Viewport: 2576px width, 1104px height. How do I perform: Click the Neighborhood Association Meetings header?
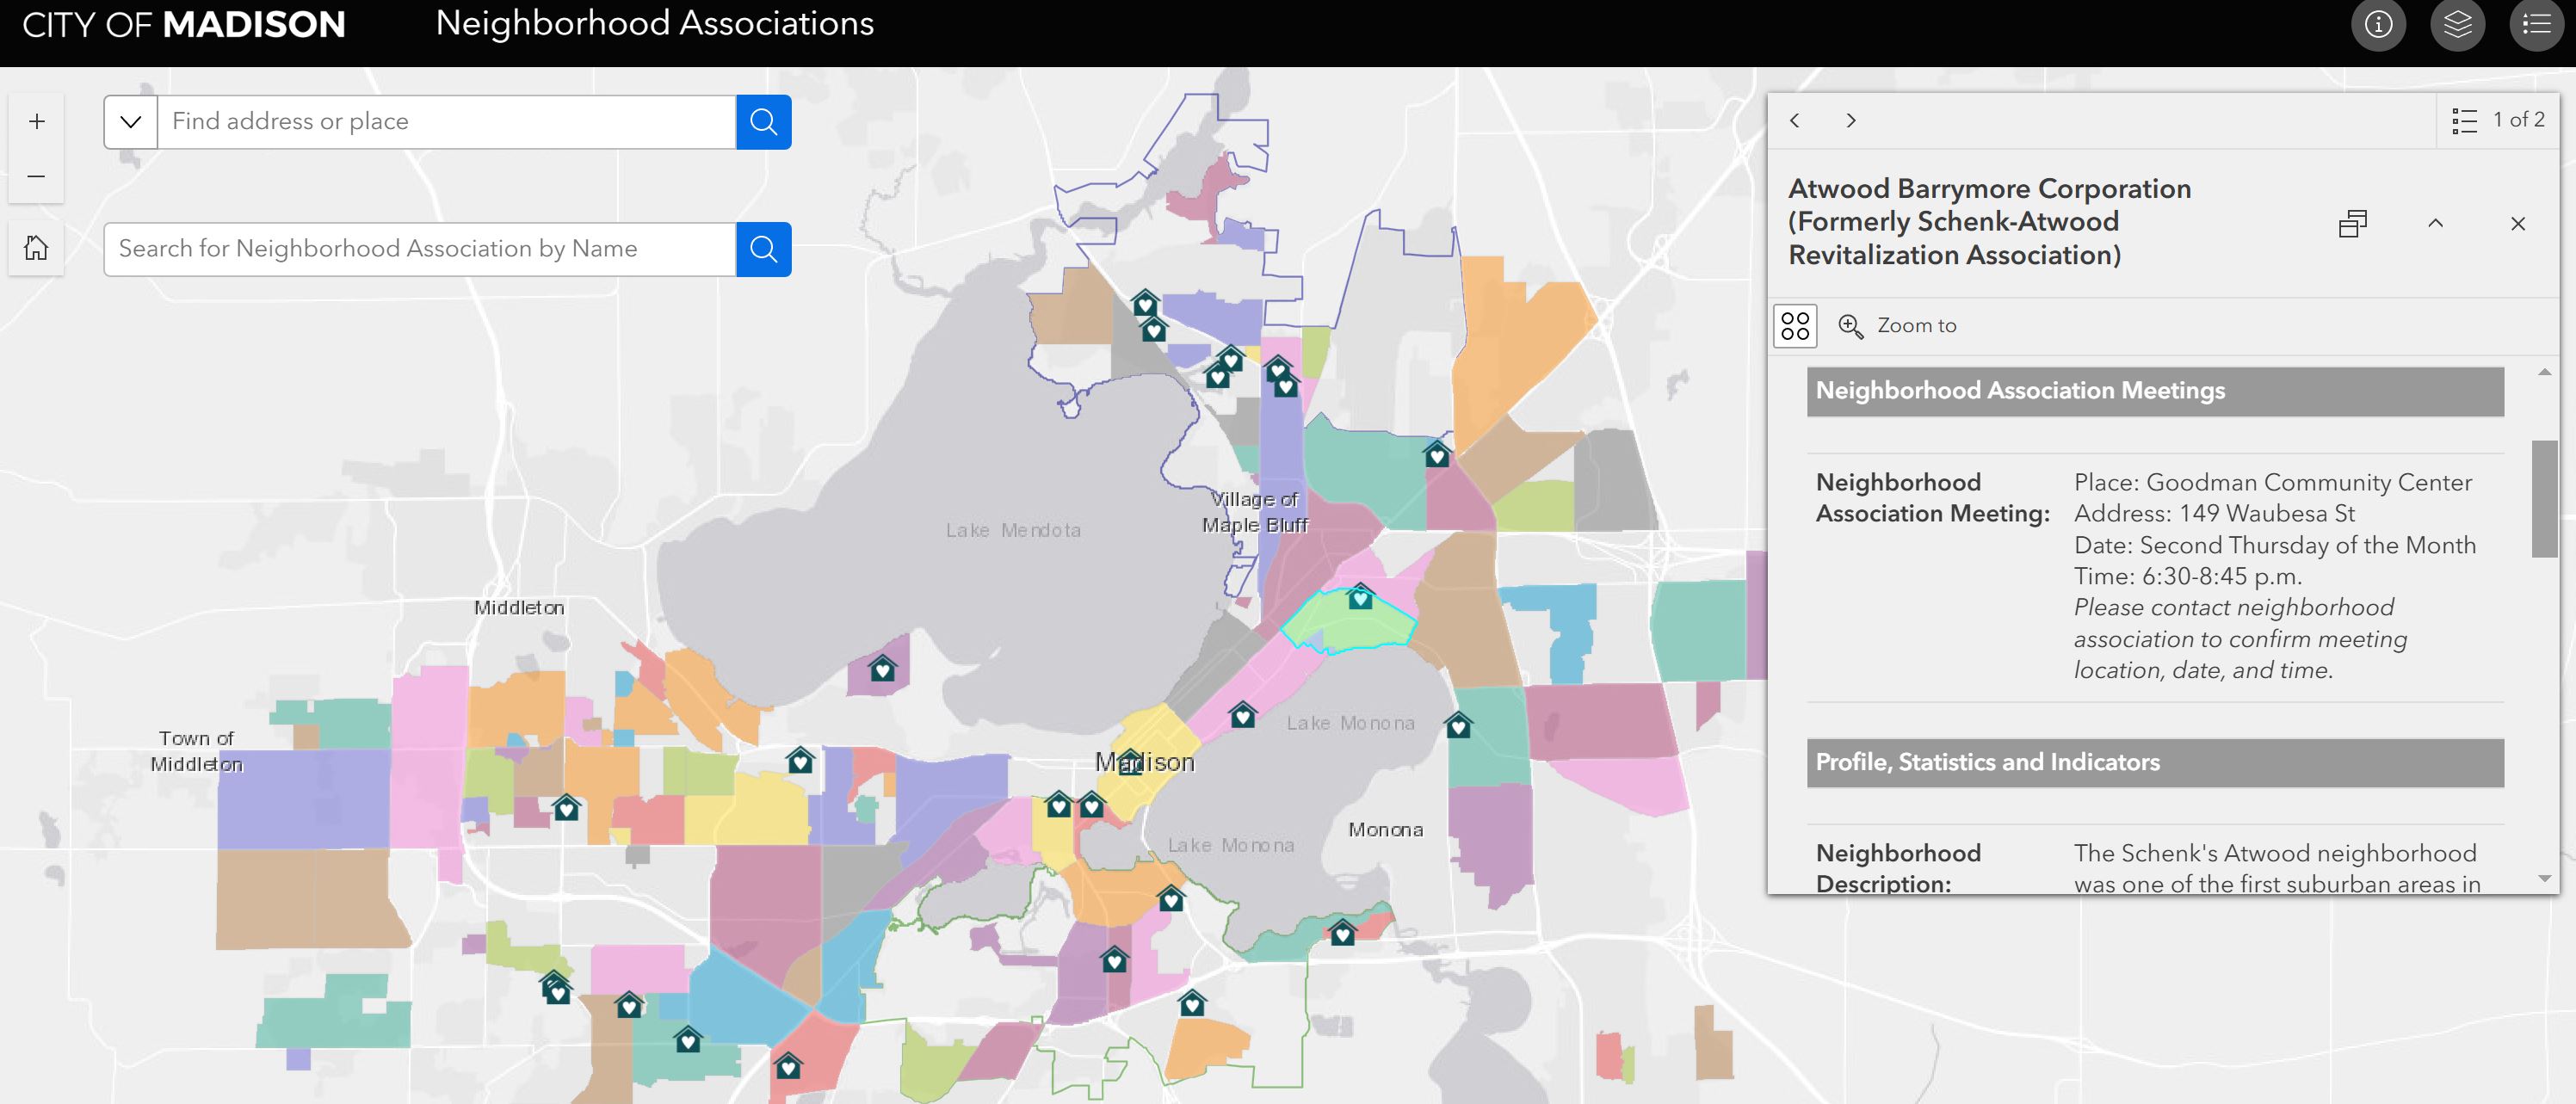click(x=2155, y=391)
